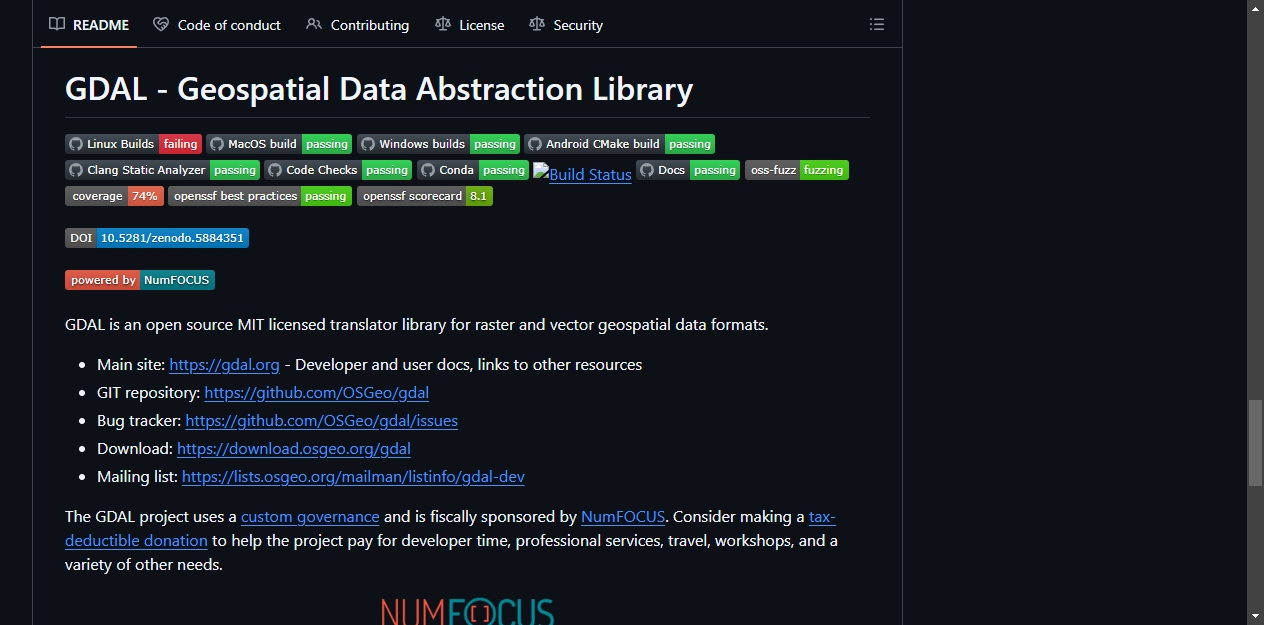The width and height of the screenshot is (1264, 625).
Task: Click the scrollbar up arrow
Action: 1255,8
